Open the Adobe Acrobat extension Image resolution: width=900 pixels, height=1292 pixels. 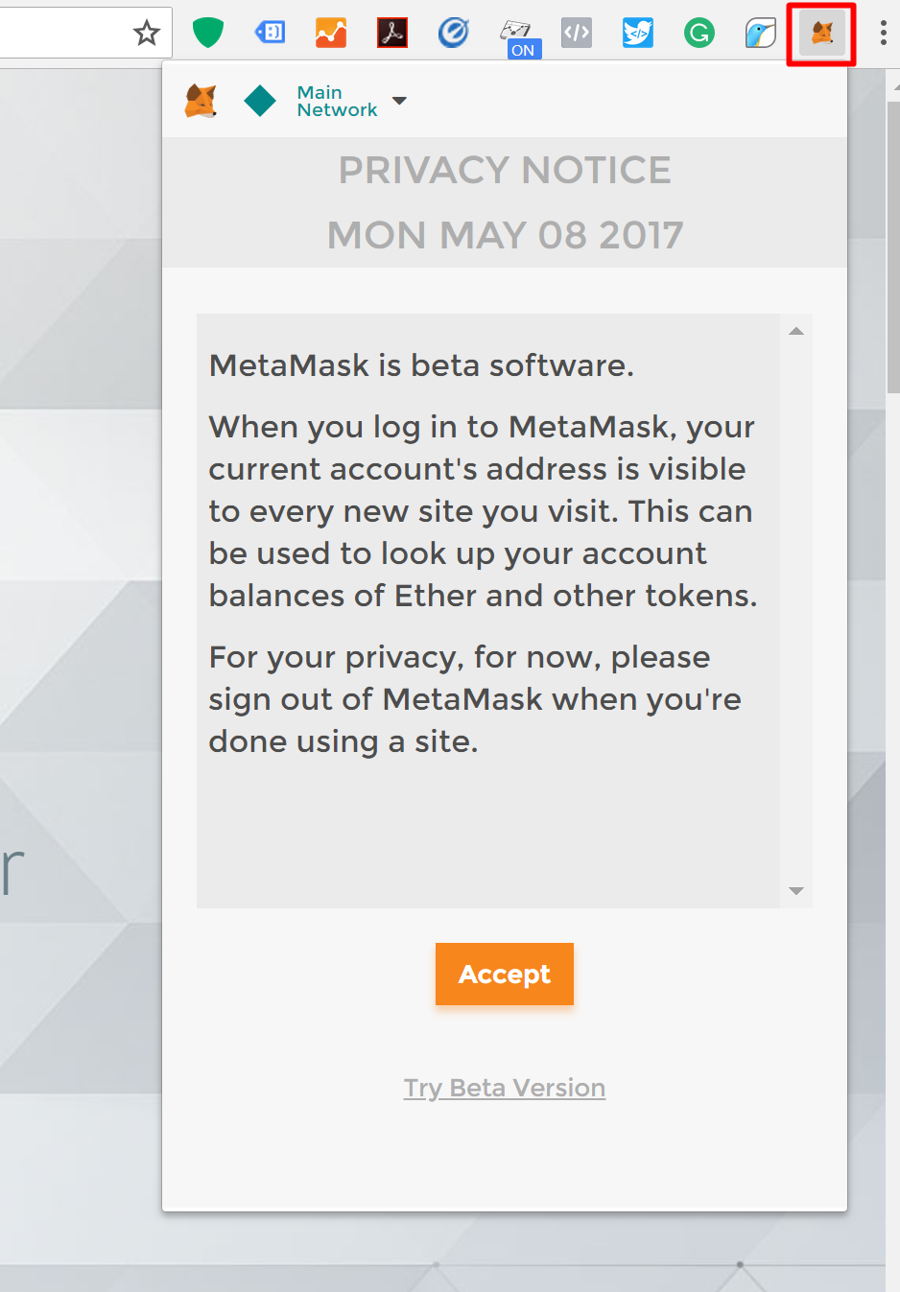(x=392, y=33)
